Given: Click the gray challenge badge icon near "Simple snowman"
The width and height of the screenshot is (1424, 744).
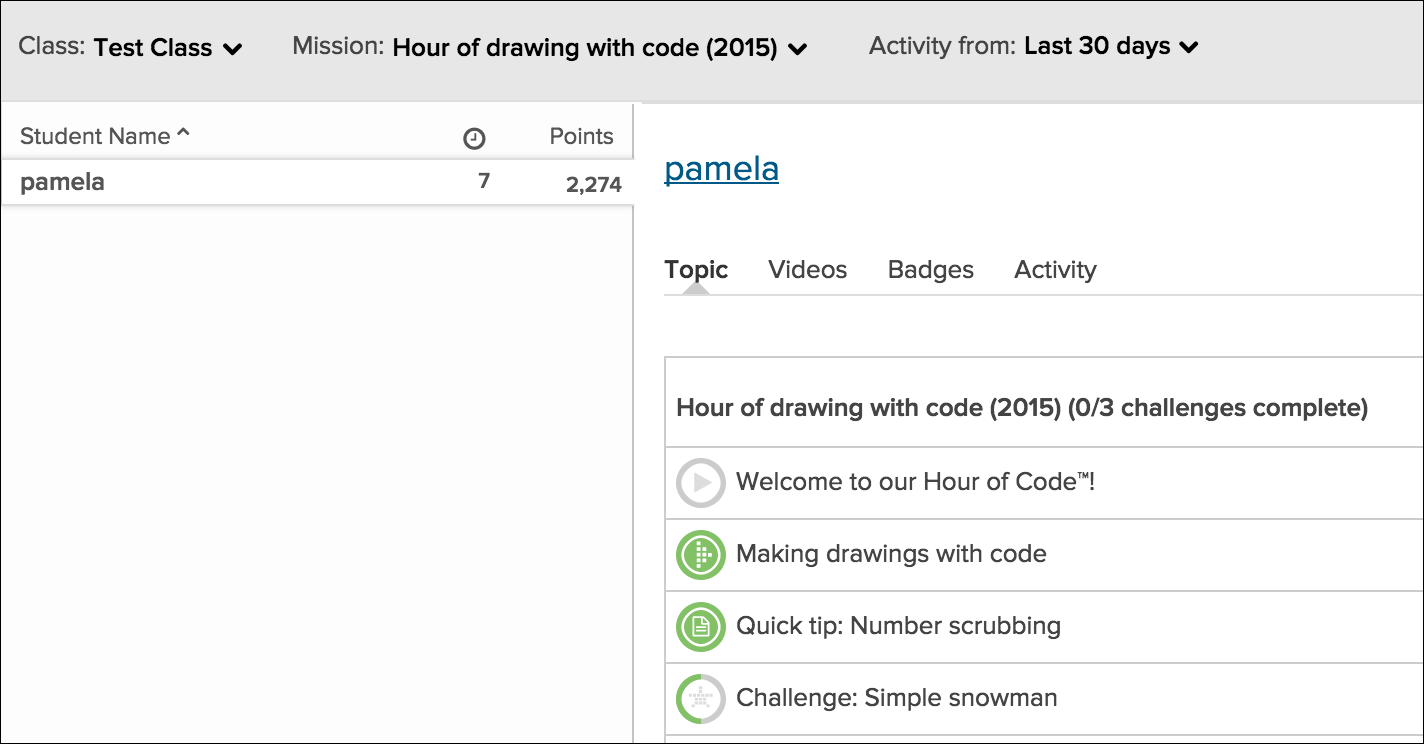Looking at the screenshot, I should click(700, 699).
